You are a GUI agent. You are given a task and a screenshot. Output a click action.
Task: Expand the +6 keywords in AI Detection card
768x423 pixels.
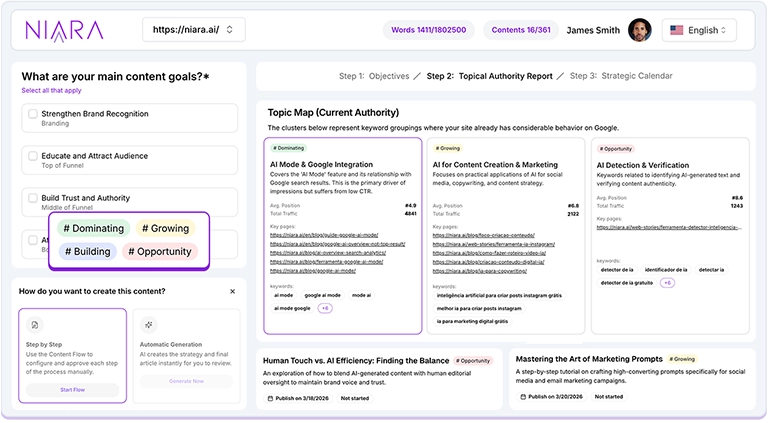[667, 283]
